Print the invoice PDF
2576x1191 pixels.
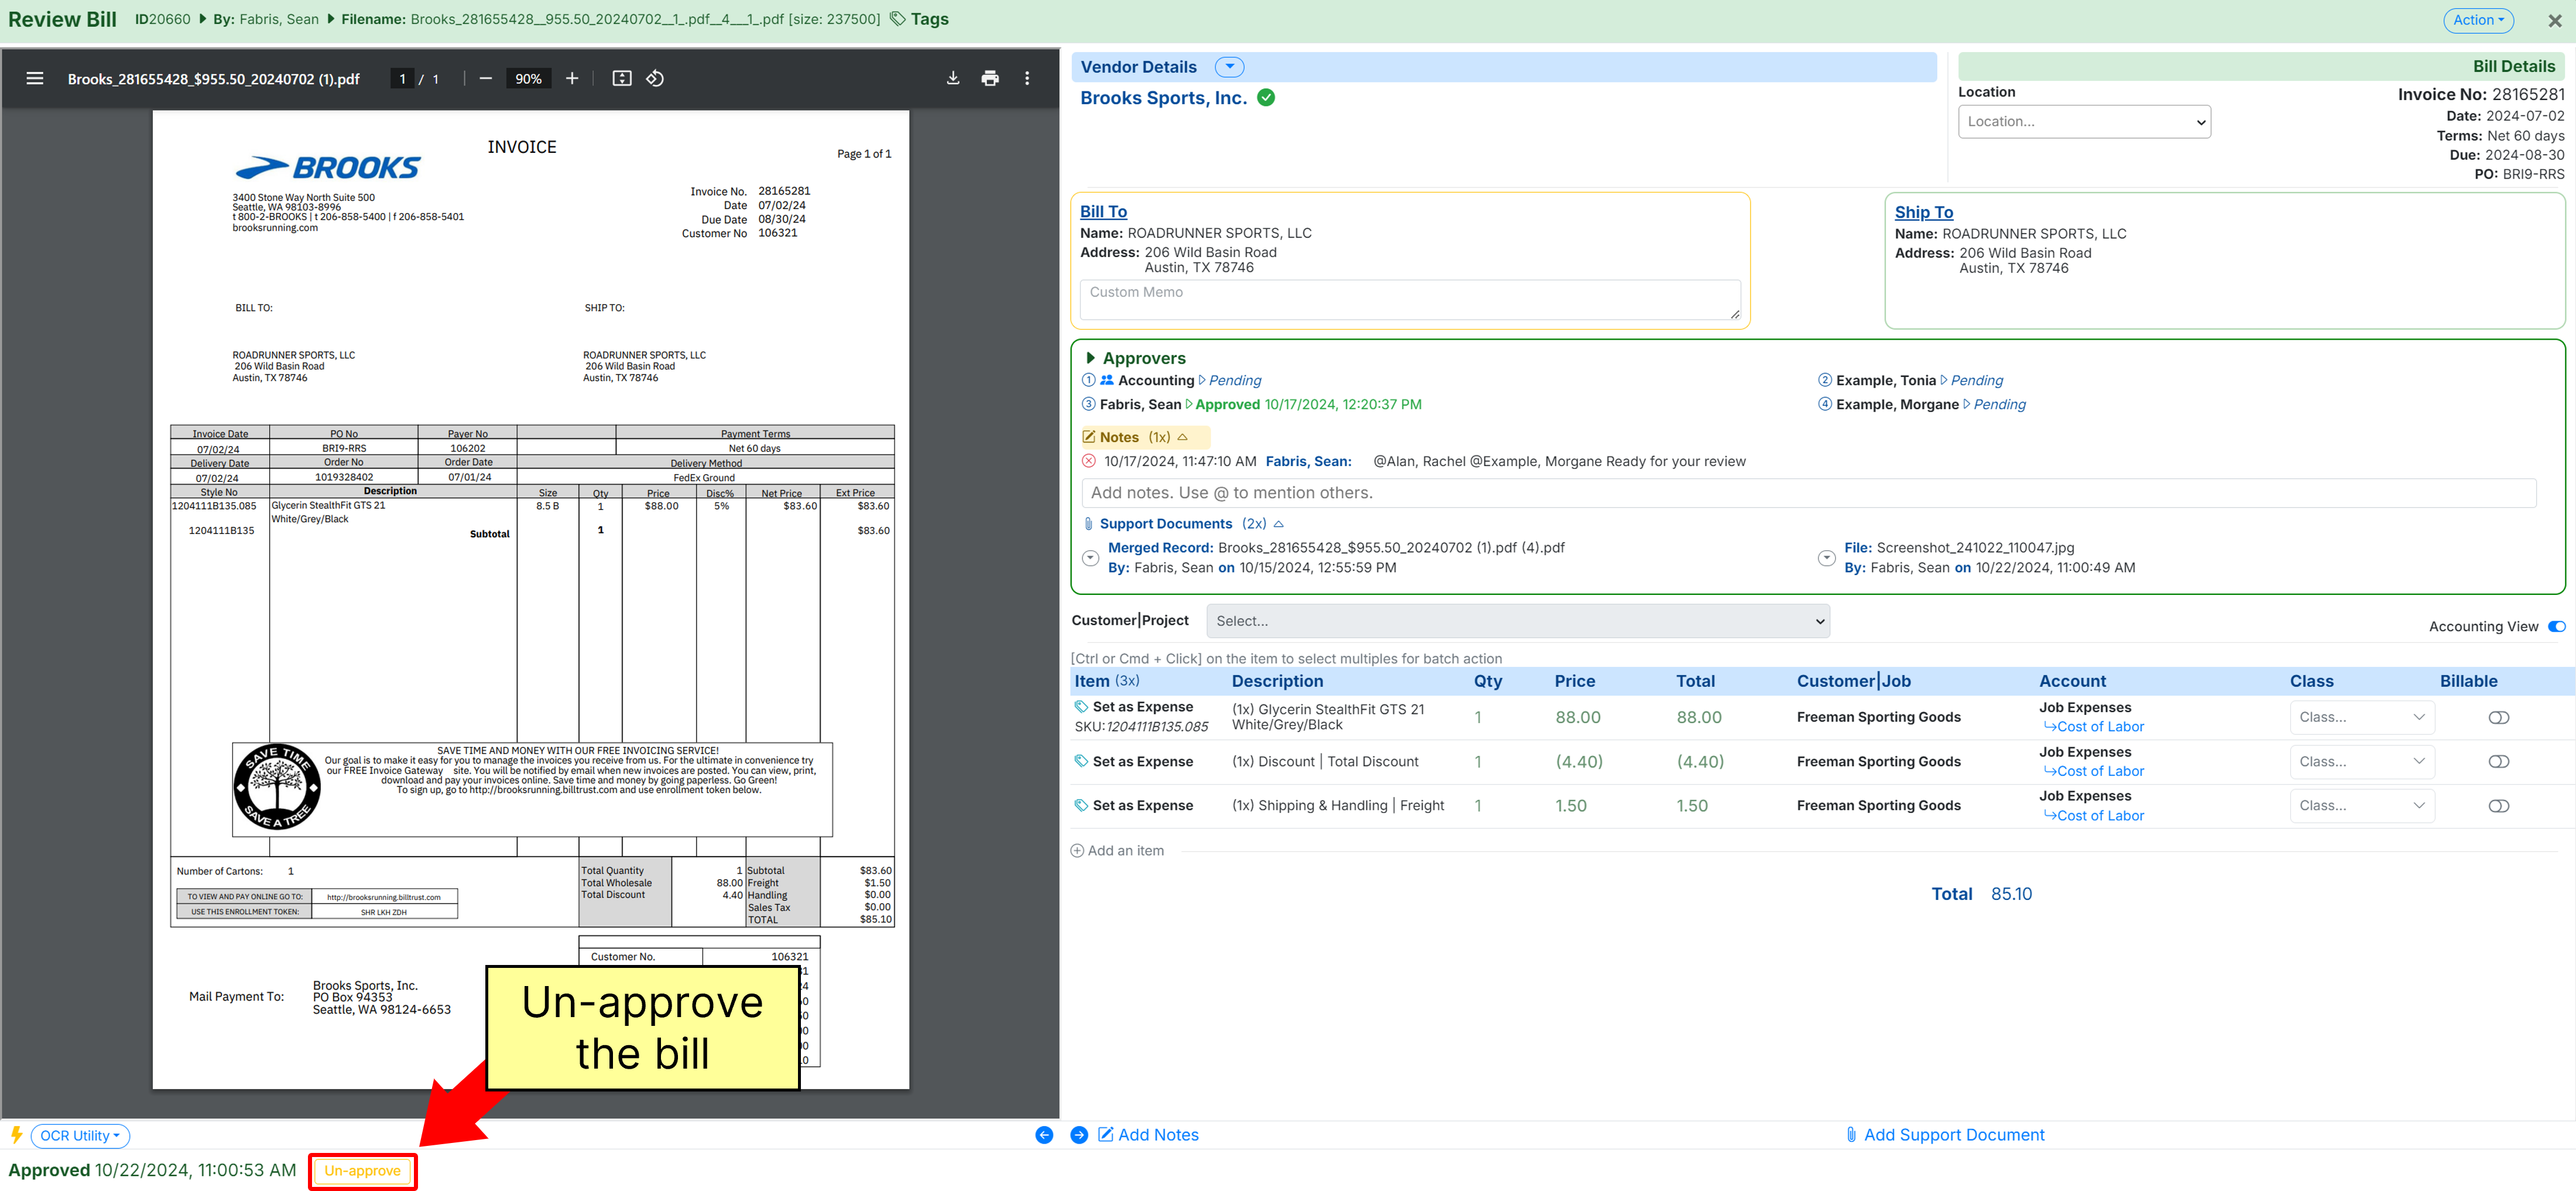990,78
